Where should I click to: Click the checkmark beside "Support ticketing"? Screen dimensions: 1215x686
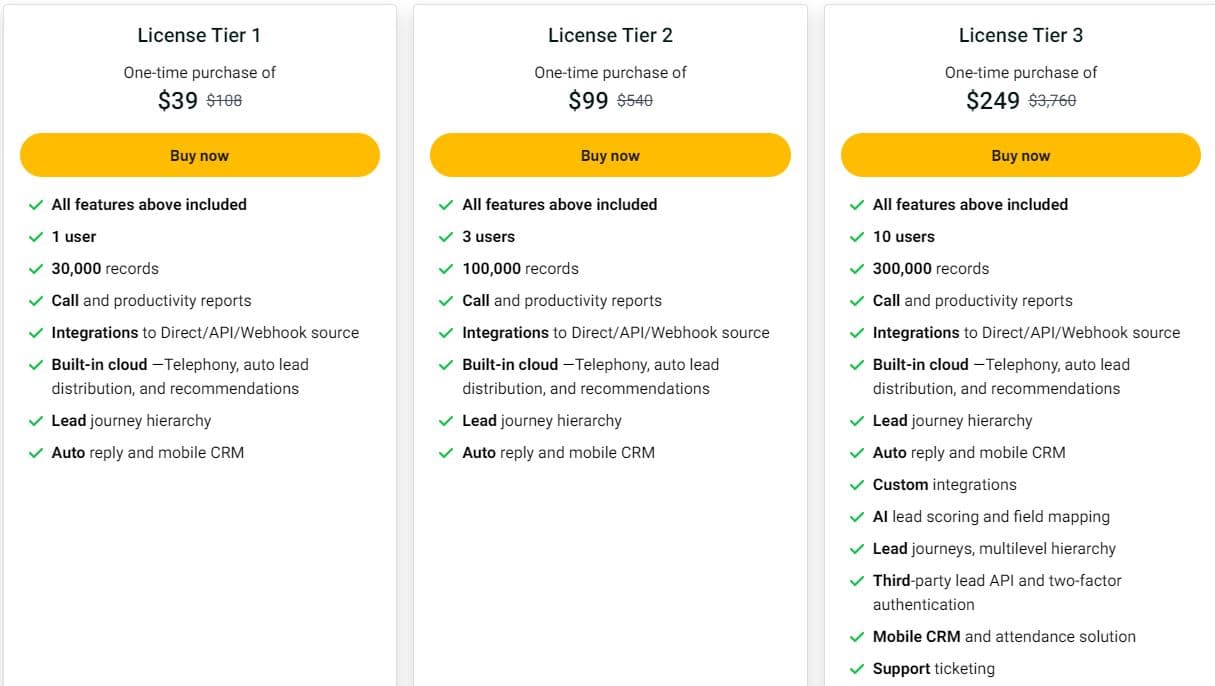857,668
